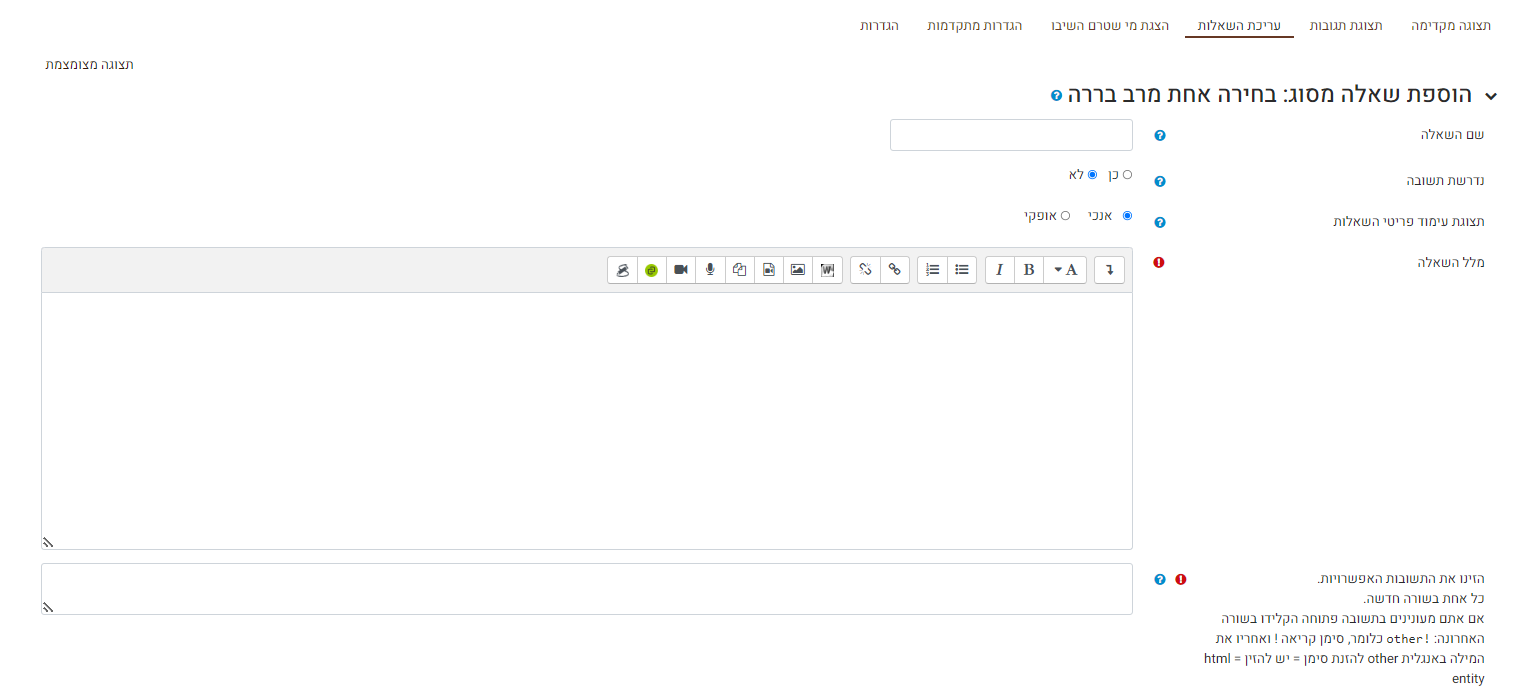
Task: Choose 'אופקי' horizontal alignment option
Action: [x=1065, y=216]
